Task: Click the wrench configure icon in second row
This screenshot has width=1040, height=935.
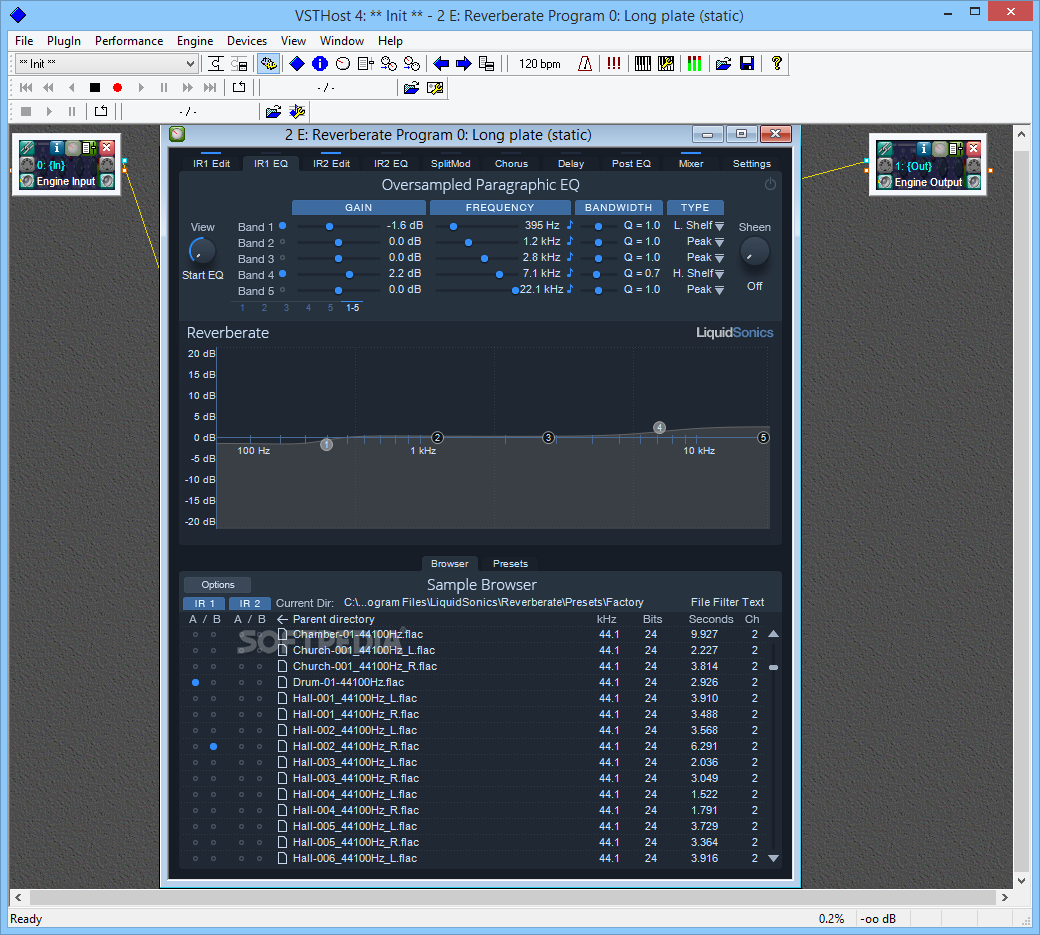Action: point(435,88)
